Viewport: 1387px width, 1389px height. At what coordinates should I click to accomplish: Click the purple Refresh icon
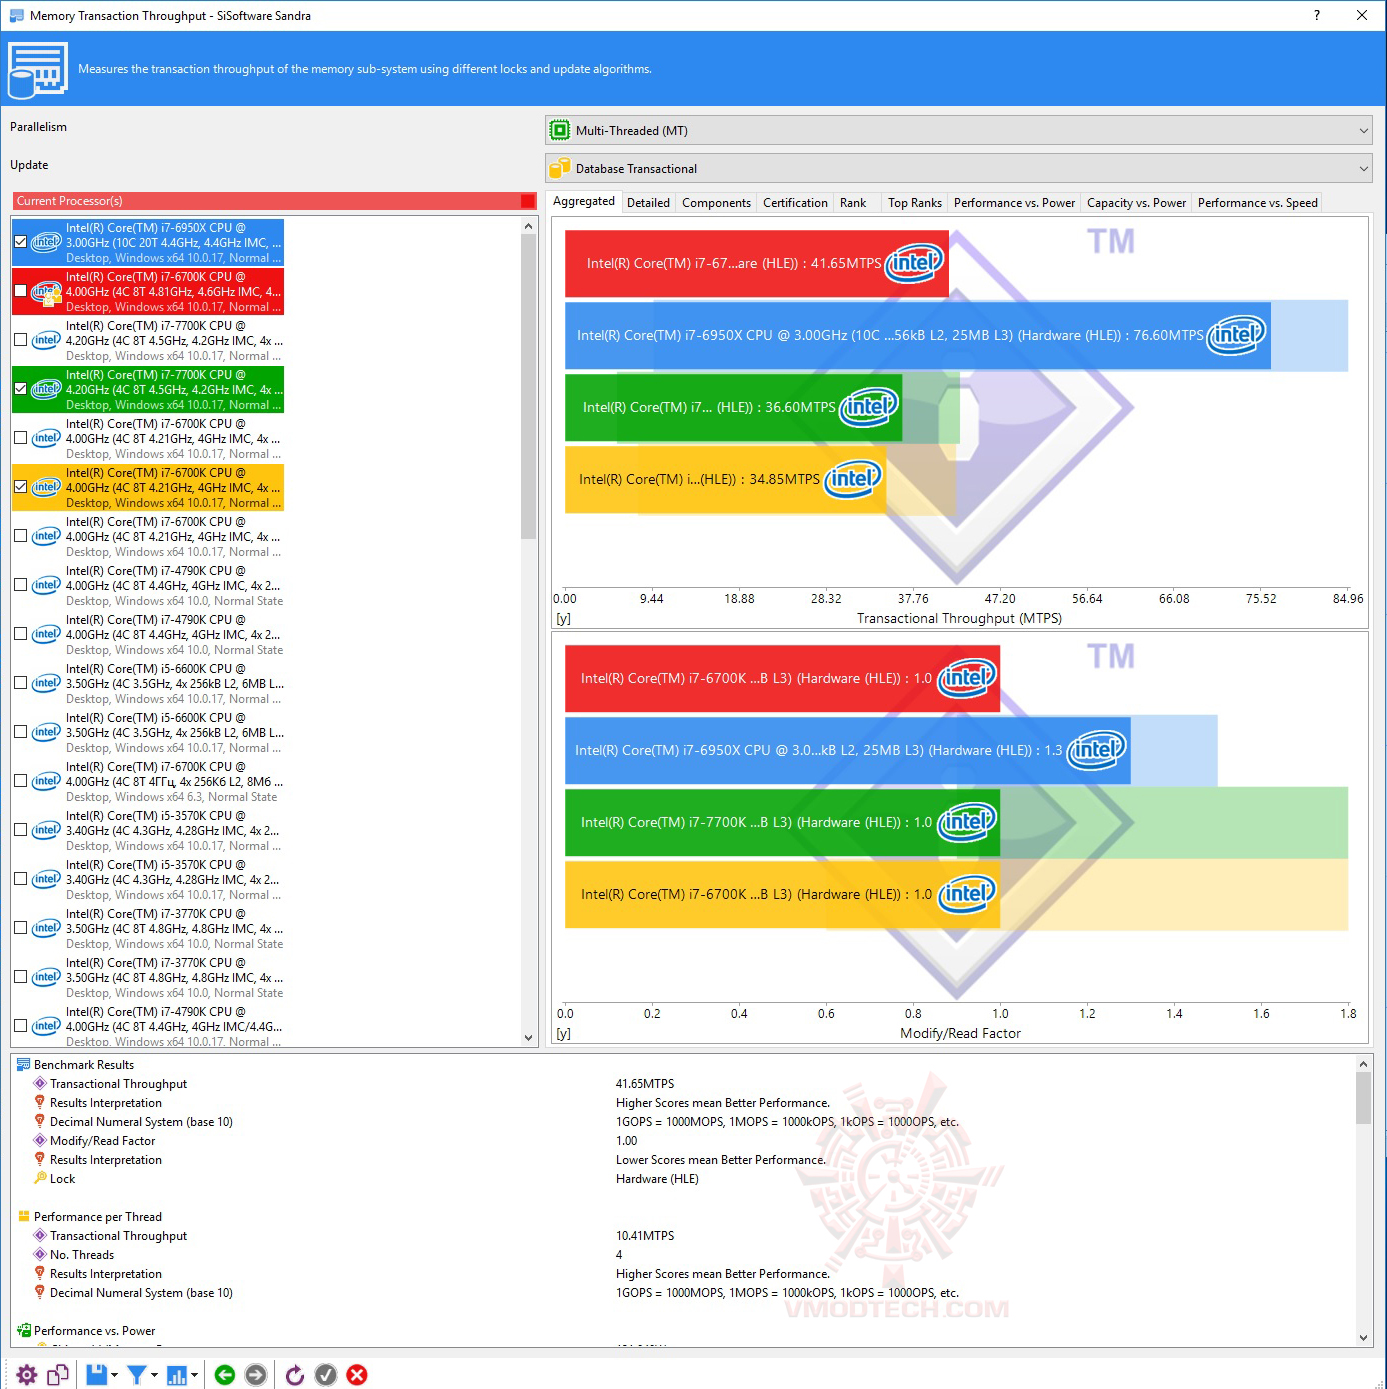[x=294, y=1375]
